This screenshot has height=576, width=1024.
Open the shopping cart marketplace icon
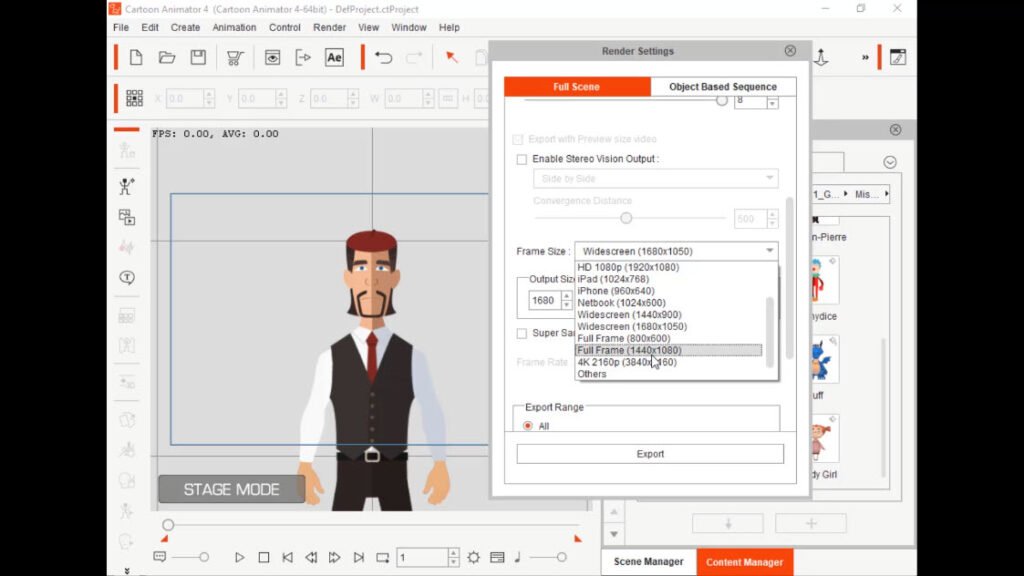coord(235,57)
